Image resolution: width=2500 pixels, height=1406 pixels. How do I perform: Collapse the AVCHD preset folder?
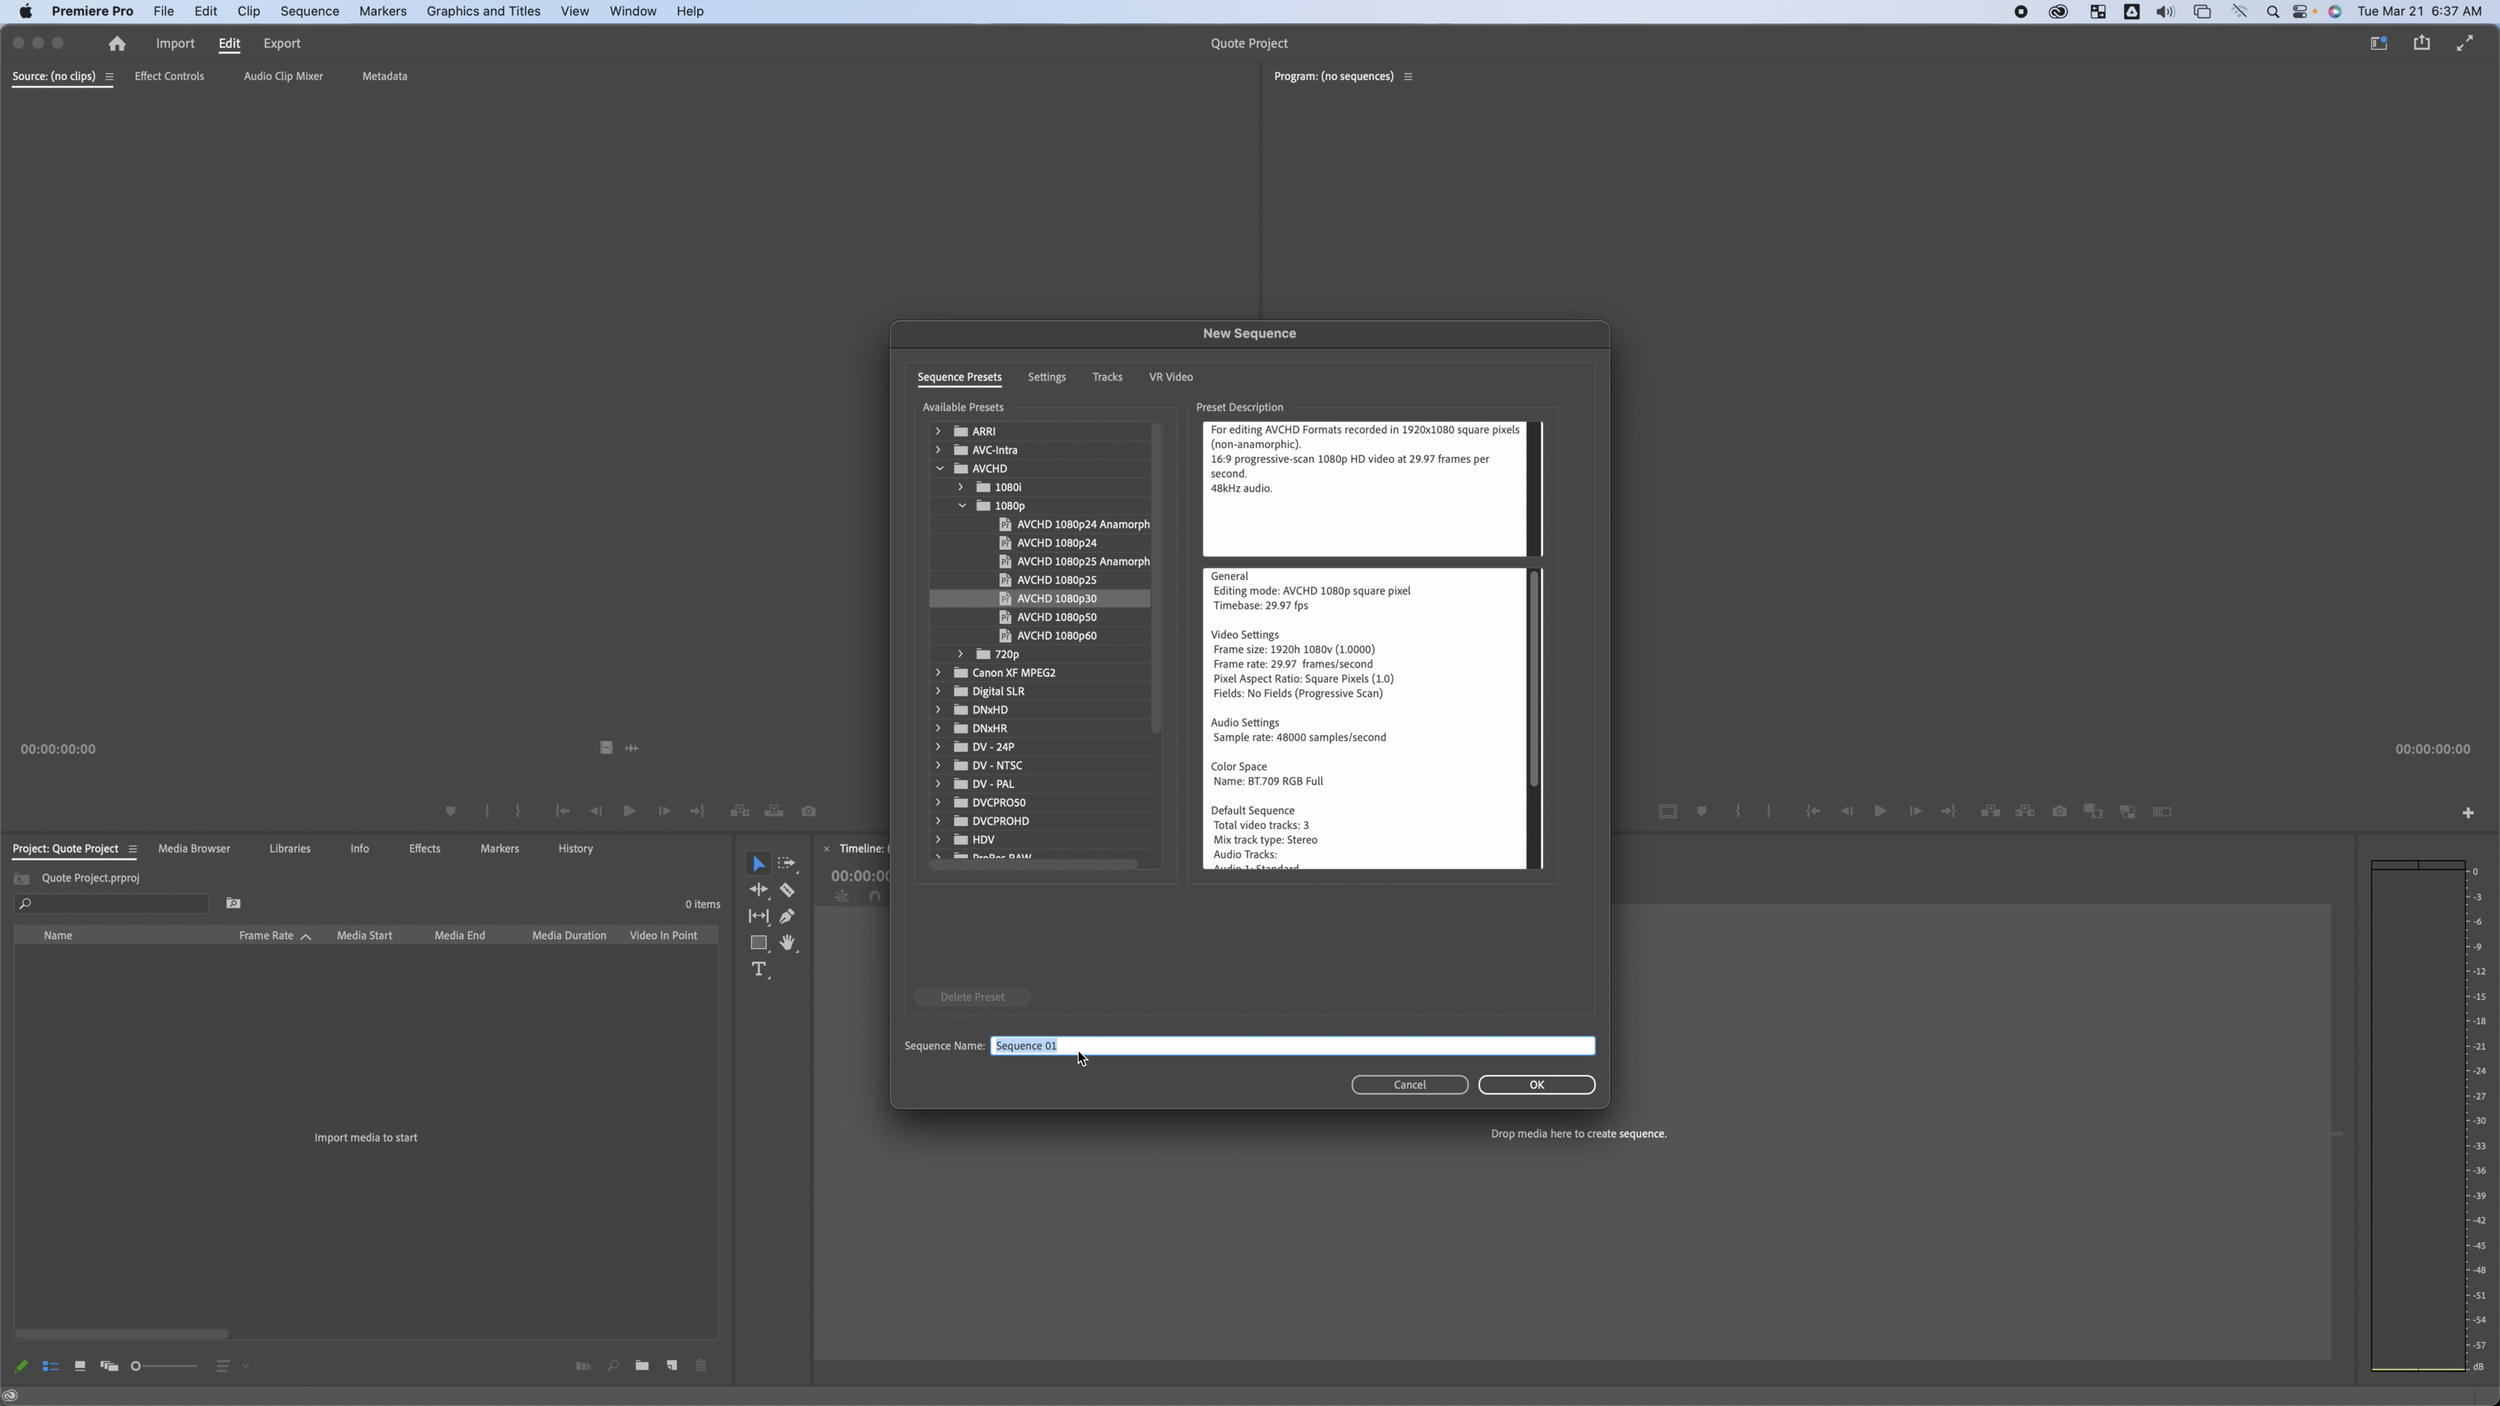point(939,468)
